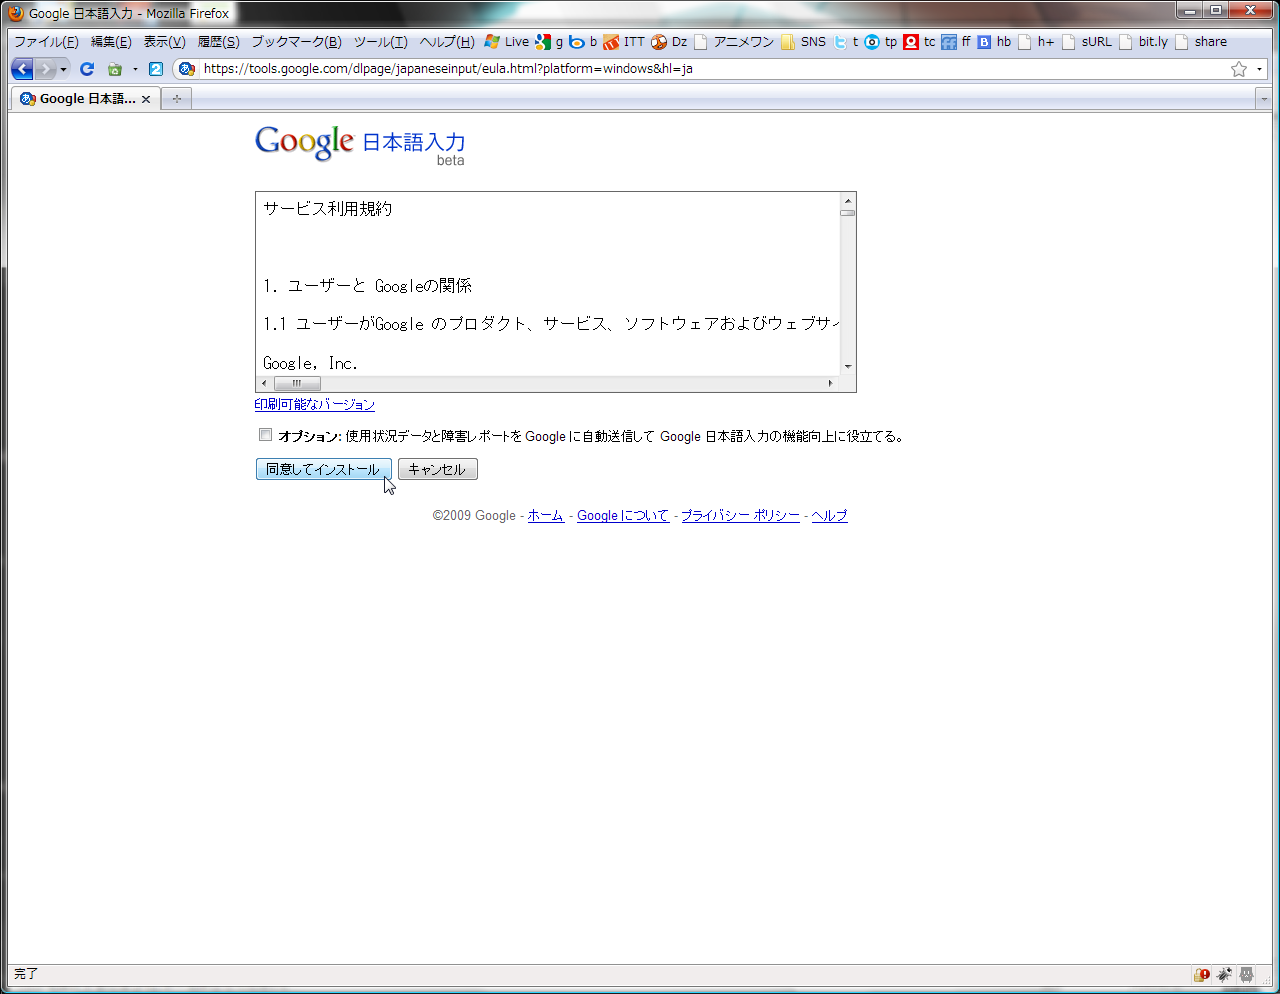Click the blue square toolbar icon
This screenshot has width=1280, height=994.
click(x=156, y=69)
